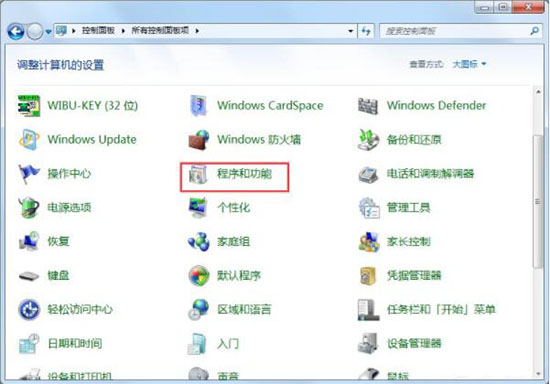
Task: Click the Back navigation button
Action: 16,32
